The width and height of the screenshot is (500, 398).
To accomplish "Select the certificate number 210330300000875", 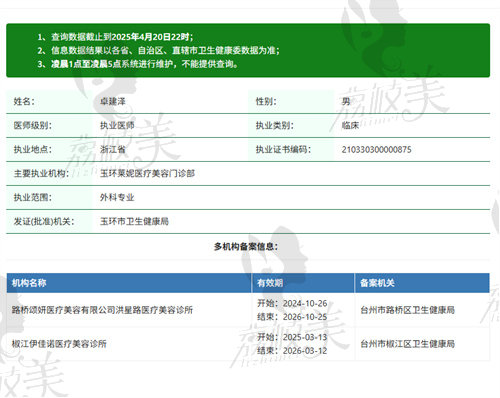I will click(376, 149).
